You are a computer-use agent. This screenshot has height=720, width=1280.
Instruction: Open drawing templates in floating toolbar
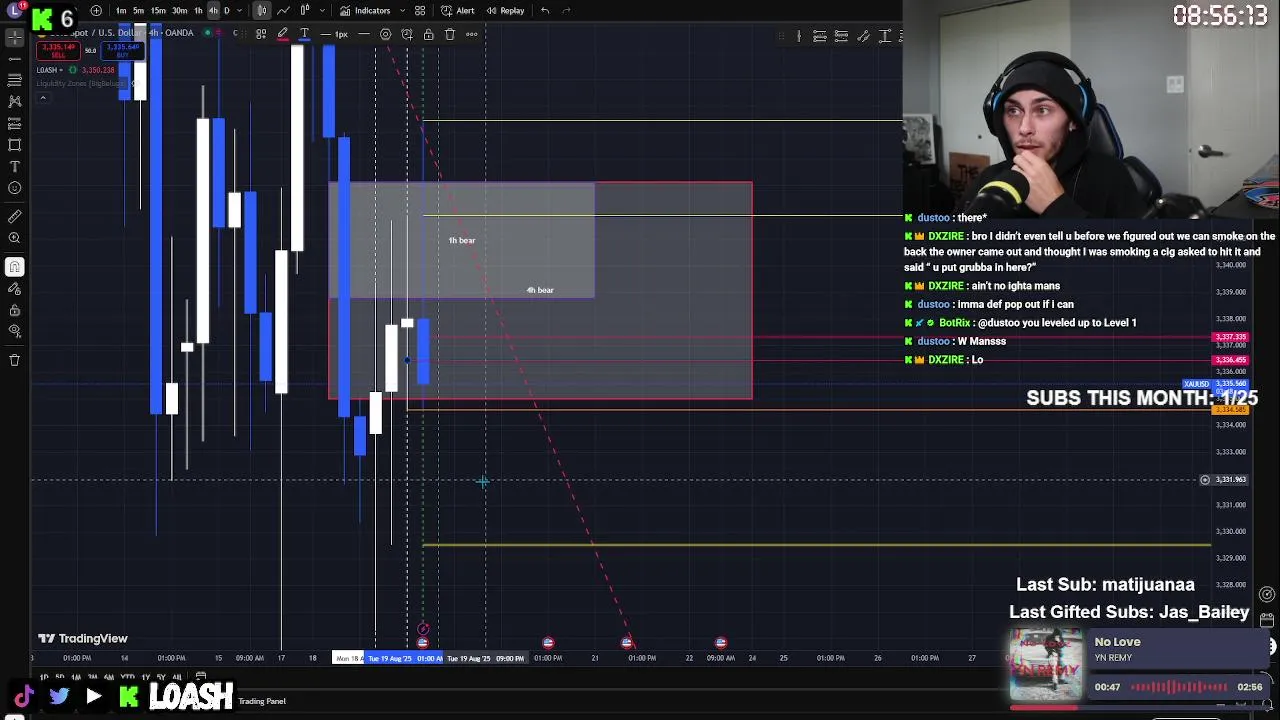261,34
